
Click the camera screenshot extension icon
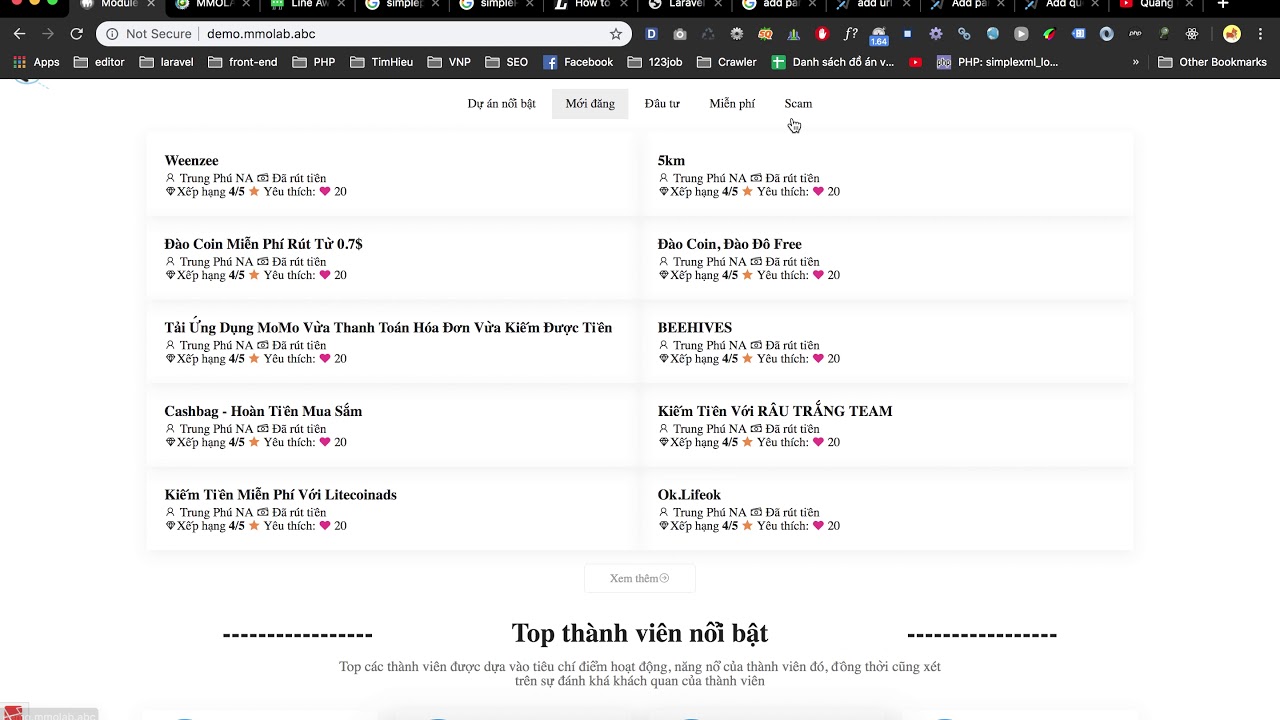point(680,34)
